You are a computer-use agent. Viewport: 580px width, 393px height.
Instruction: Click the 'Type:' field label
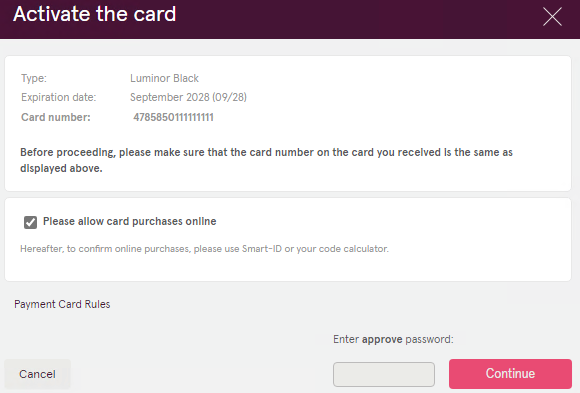34,78
